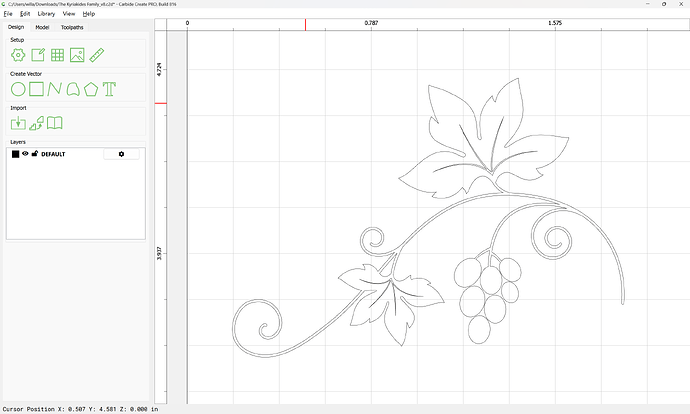
Task: Click the background image icon in Setup
Action: [77, 55]
